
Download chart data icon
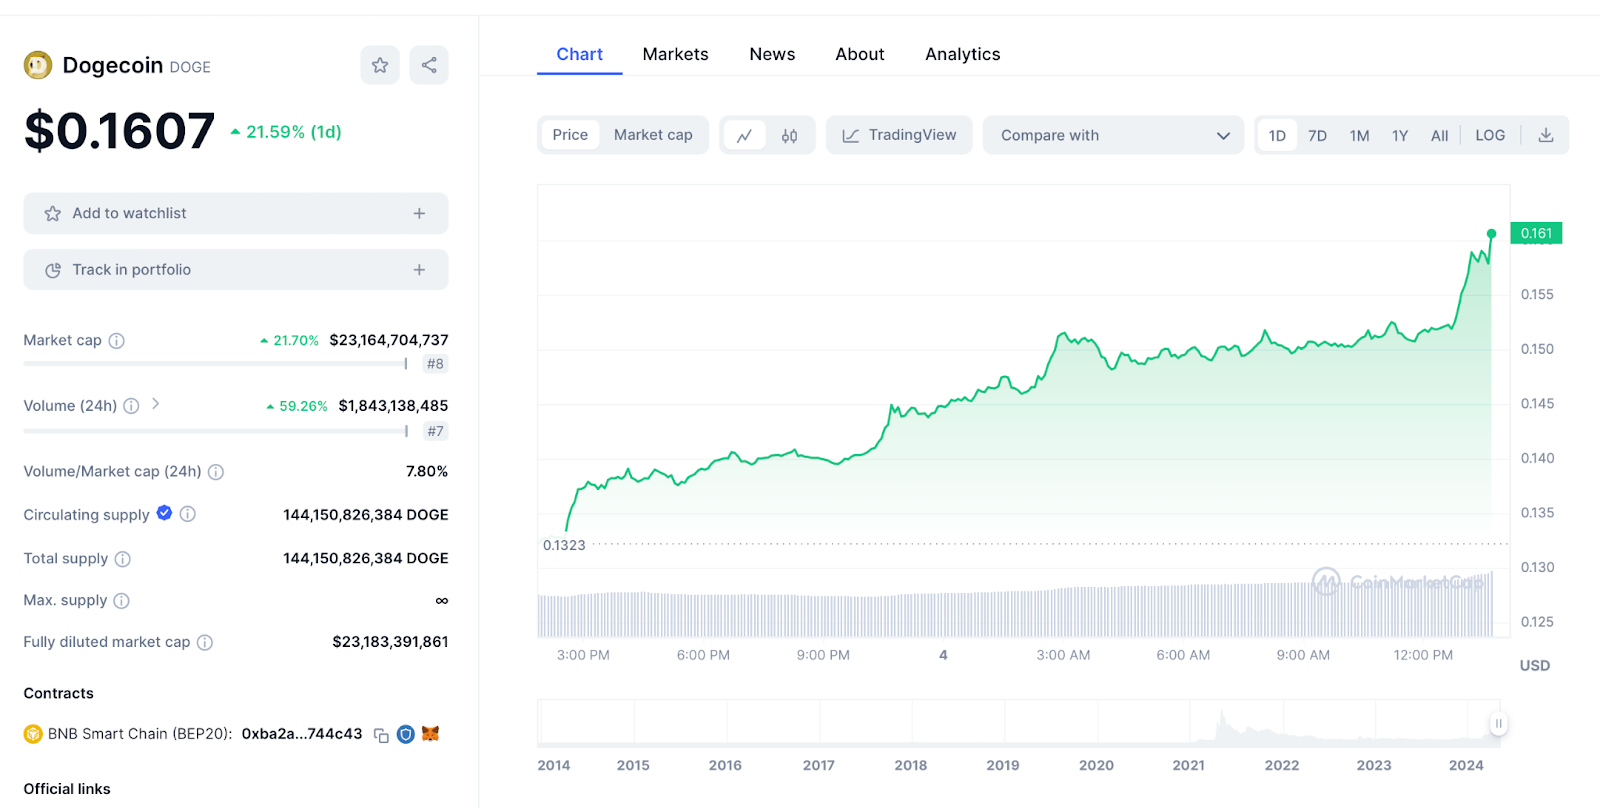[x=1546, y=135]
